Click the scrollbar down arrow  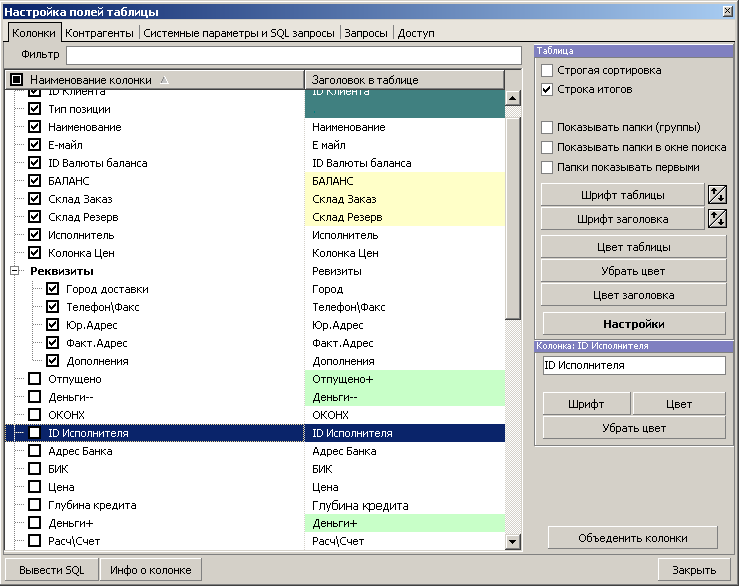(512, 542)
